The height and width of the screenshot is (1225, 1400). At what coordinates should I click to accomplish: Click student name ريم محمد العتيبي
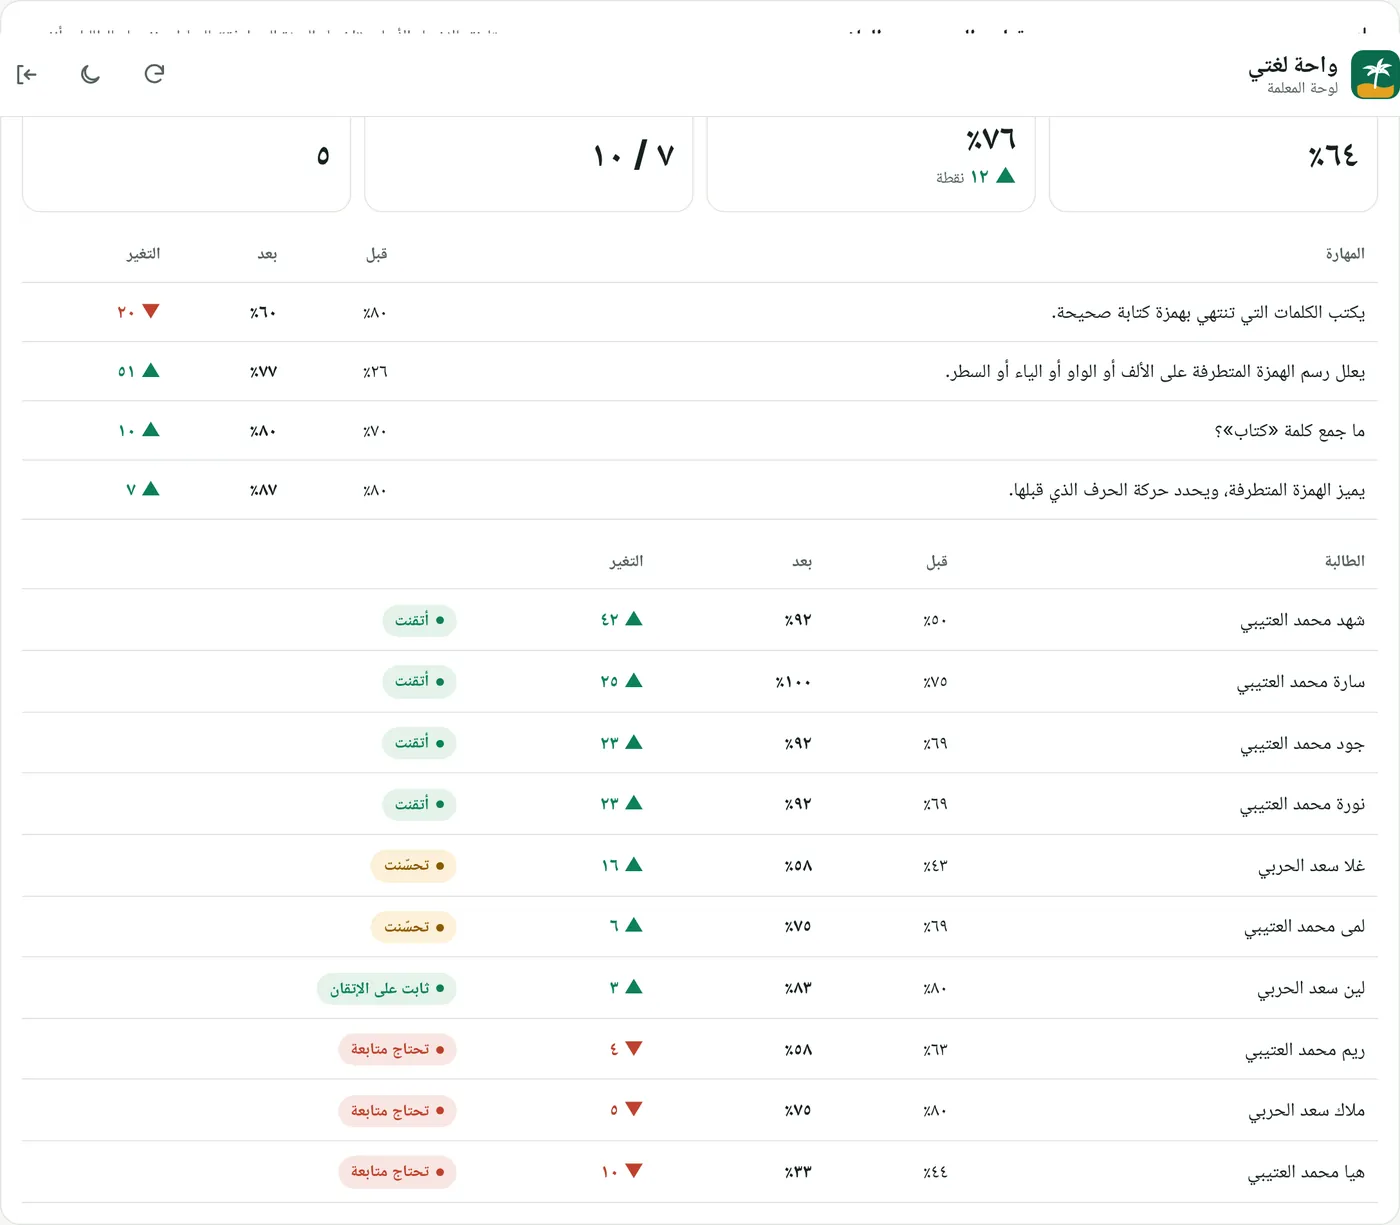click(x=1305, y=1050)
